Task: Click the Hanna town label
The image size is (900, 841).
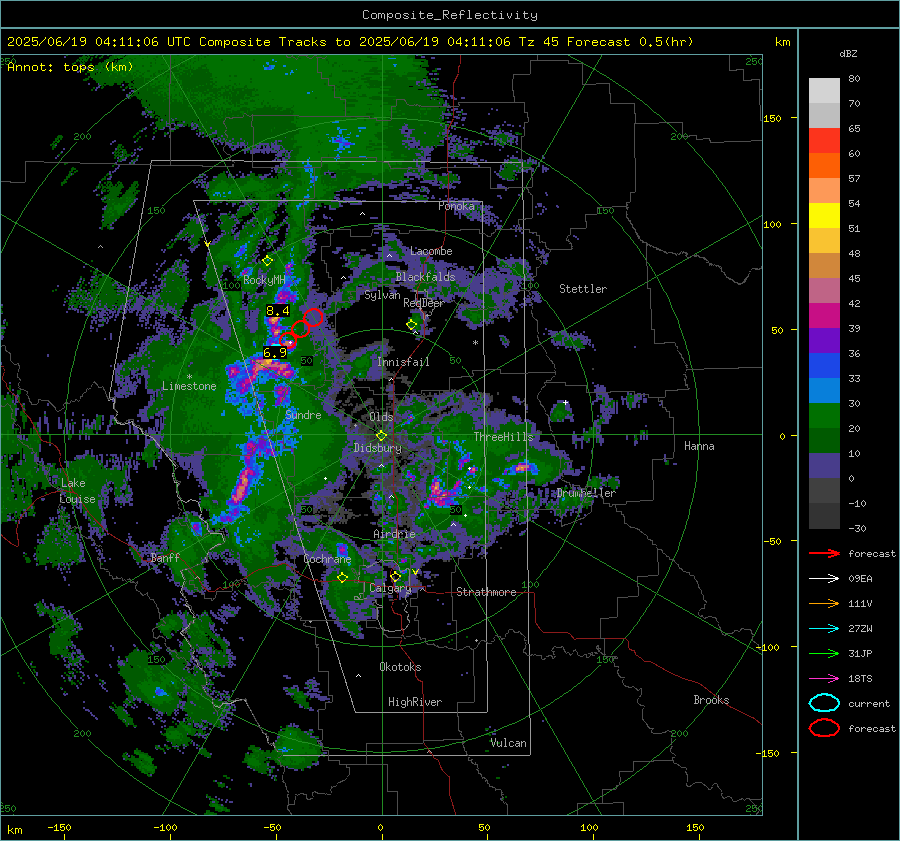Action: pyautogui.click(x=699, y=446)
